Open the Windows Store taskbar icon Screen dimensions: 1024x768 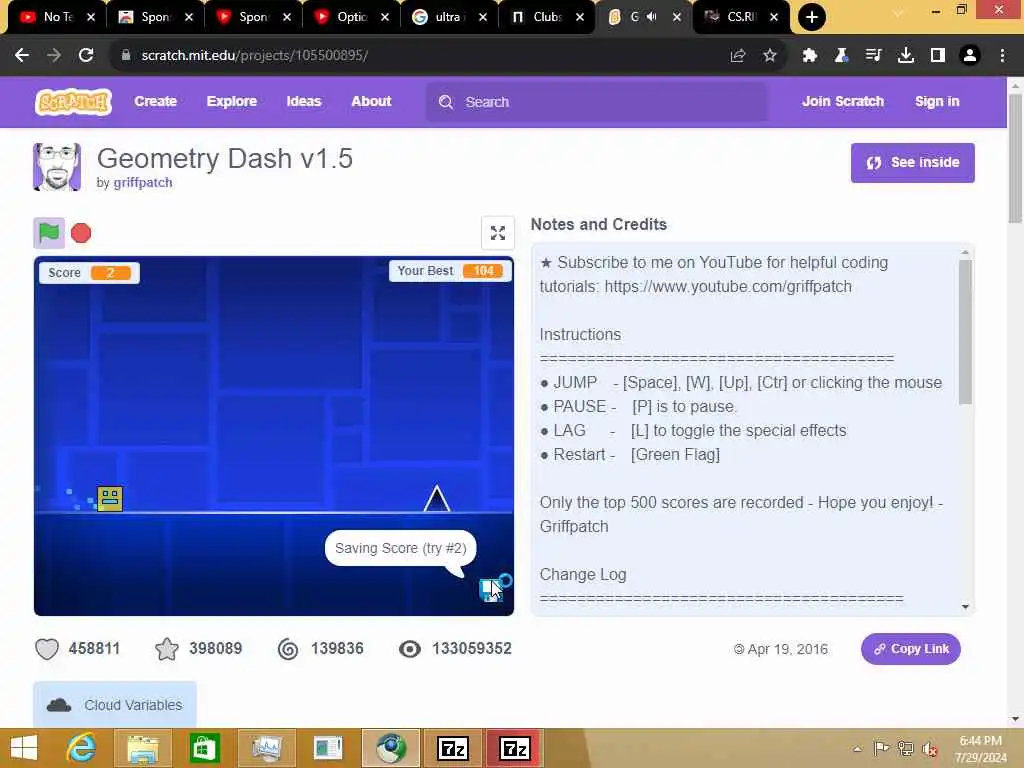click(x=204, y=748)
